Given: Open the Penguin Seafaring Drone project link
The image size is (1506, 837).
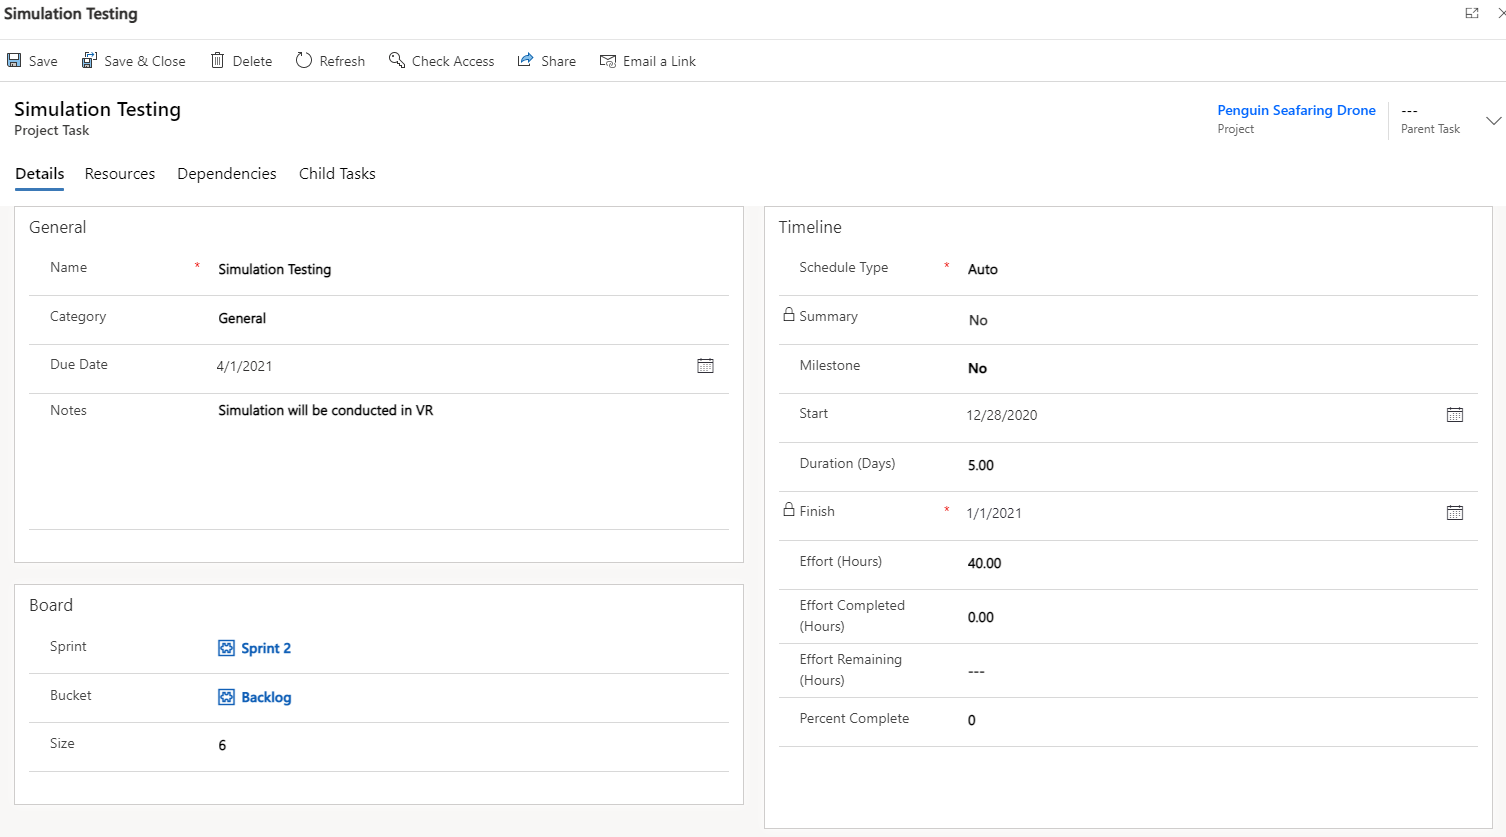Looking at the screenshot, I should click(x=1296, y=110).
